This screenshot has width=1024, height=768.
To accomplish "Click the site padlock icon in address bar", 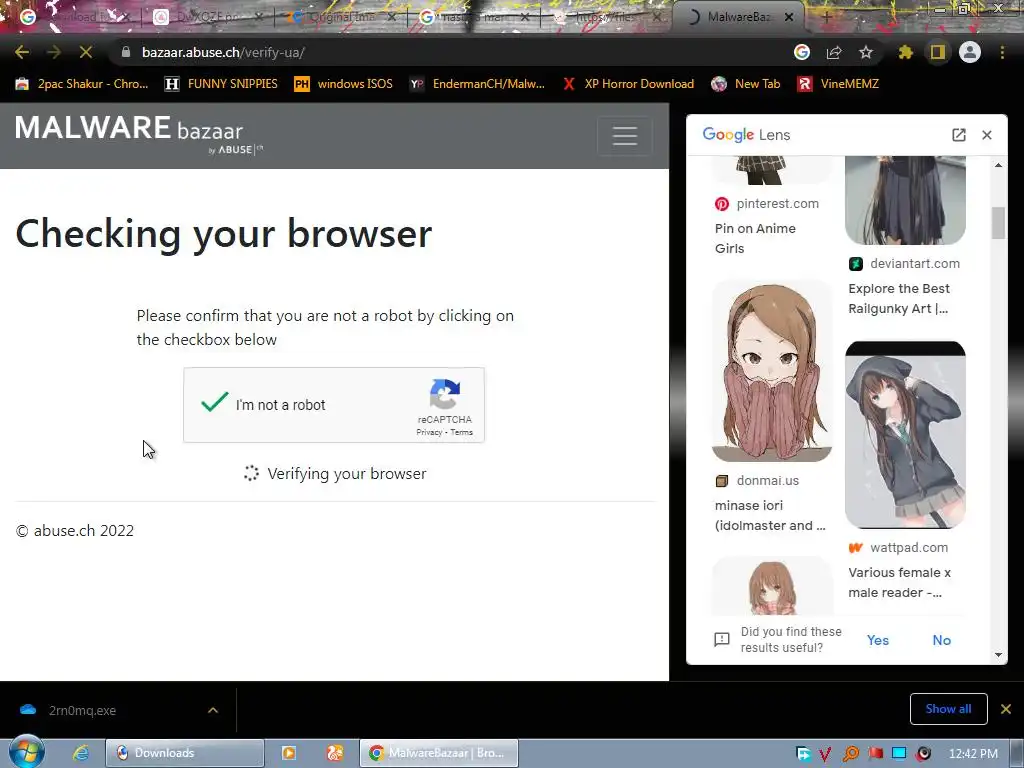I will click(126, 52).
